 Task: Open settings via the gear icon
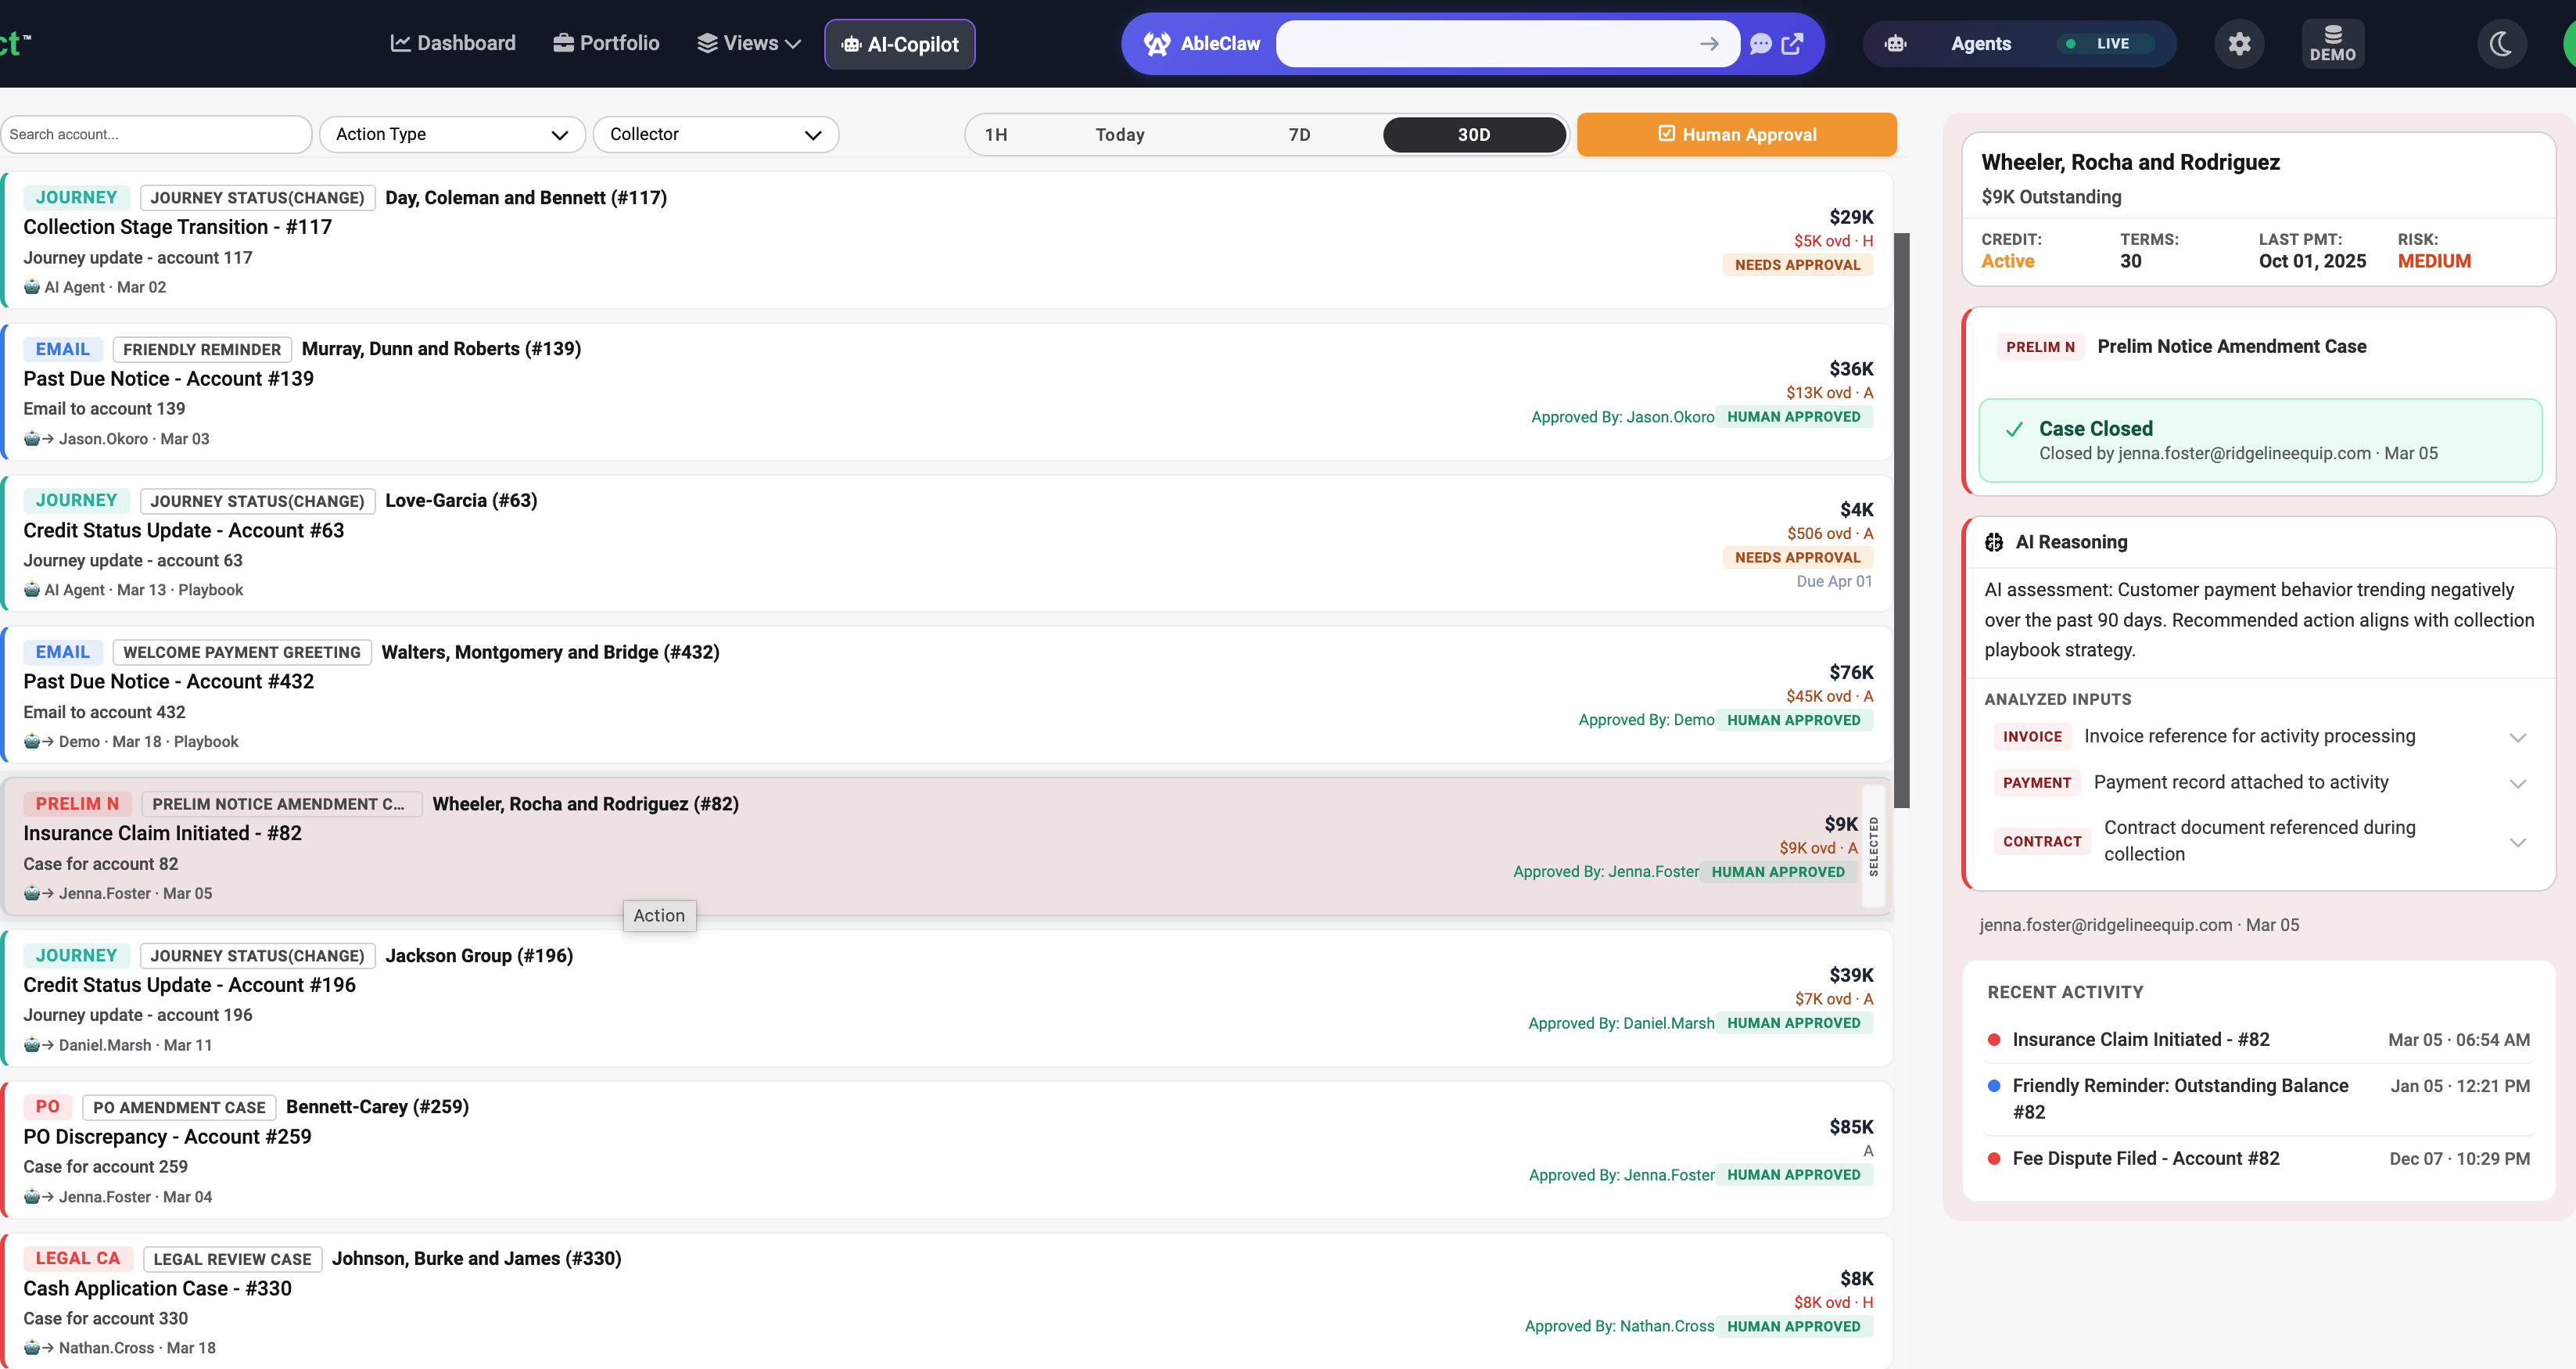(x=2239, y=43)
